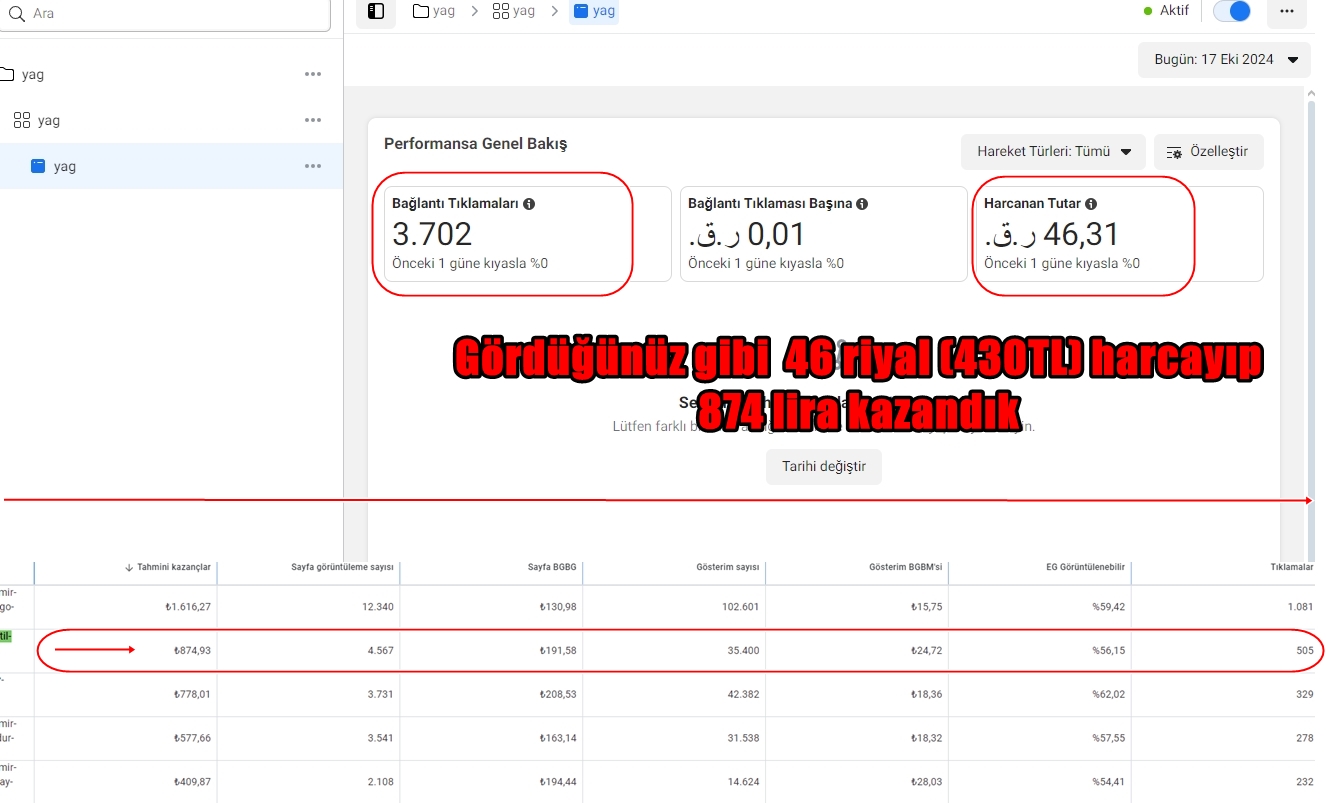Click the 3.731 page views cell
This screenshot has height=803, width=1326.
coord(380,694)
